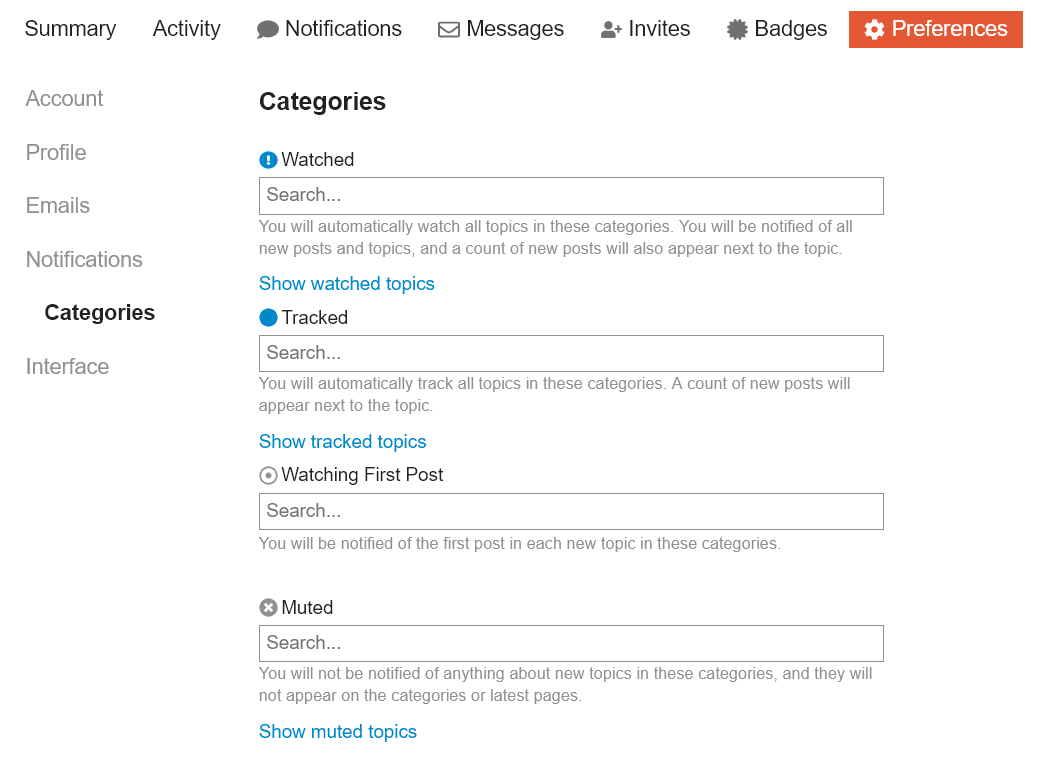Click the Muted cross icon
Image resolution: width=1049 pixels, height=758 pixels.
point(268,607)
